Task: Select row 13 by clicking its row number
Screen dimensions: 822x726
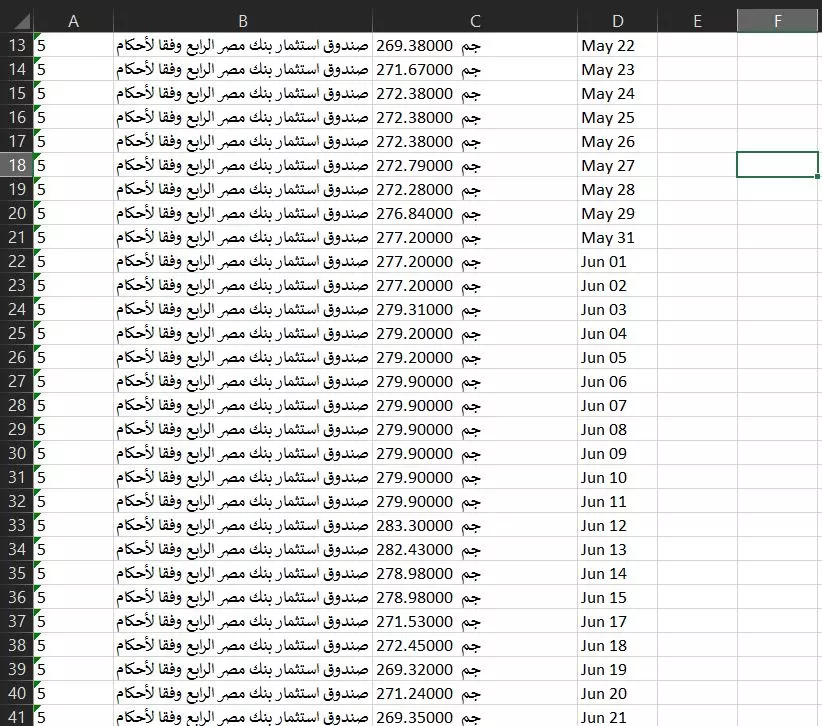Action: tap(18, 45)
